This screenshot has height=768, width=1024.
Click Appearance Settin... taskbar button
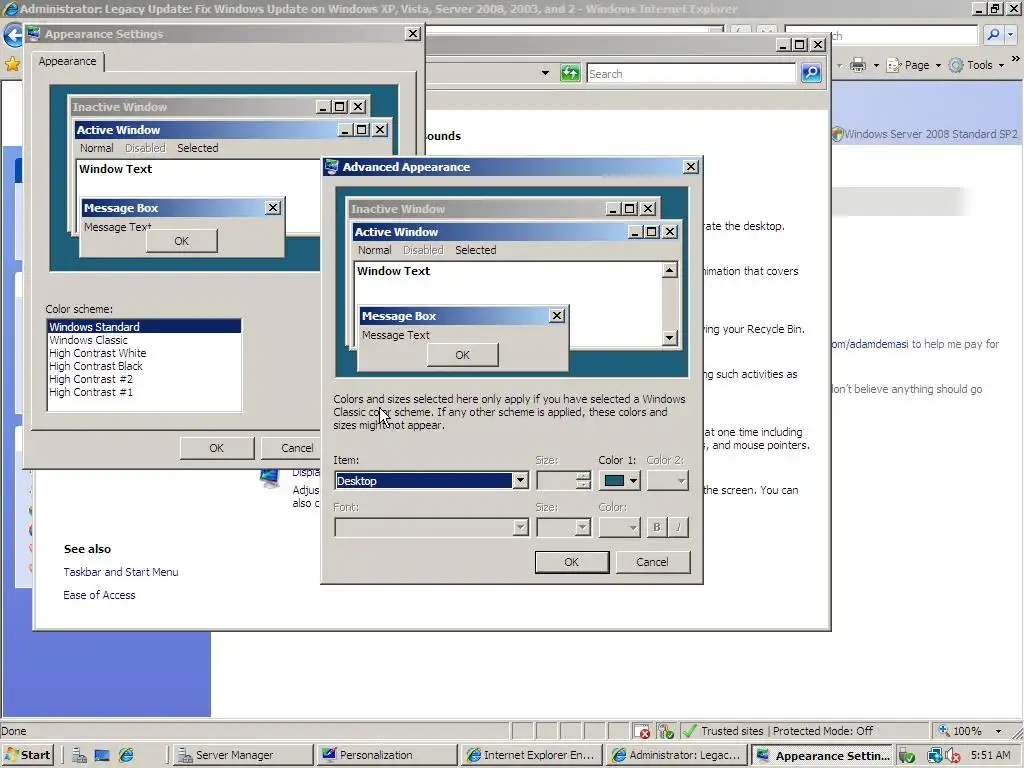[x=822, y=755]
